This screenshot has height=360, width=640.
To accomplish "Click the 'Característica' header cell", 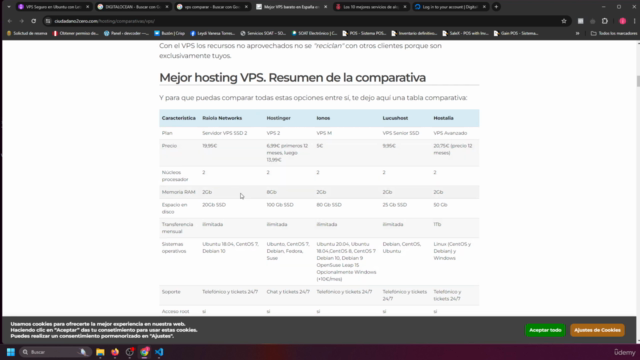I will point(179,118).
